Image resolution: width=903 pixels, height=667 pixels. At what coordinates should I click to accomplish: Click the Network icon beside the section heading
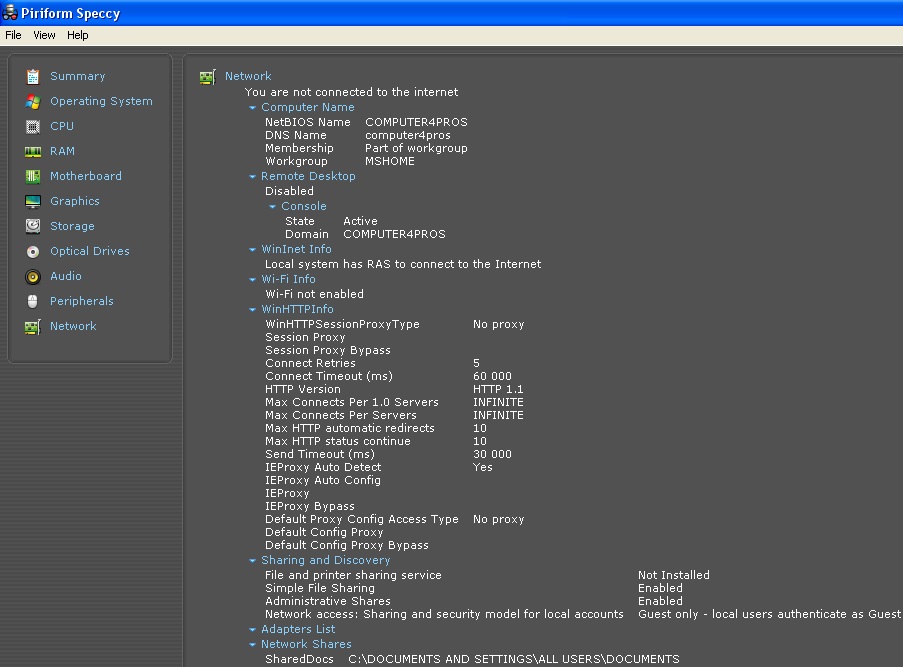pyautogui.click(x=208, y=77)
